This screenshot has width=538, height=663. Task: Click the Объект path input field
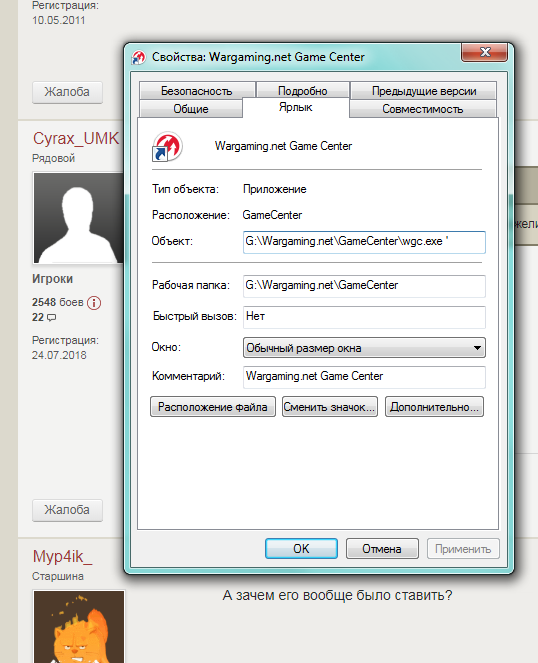[364, 242]
